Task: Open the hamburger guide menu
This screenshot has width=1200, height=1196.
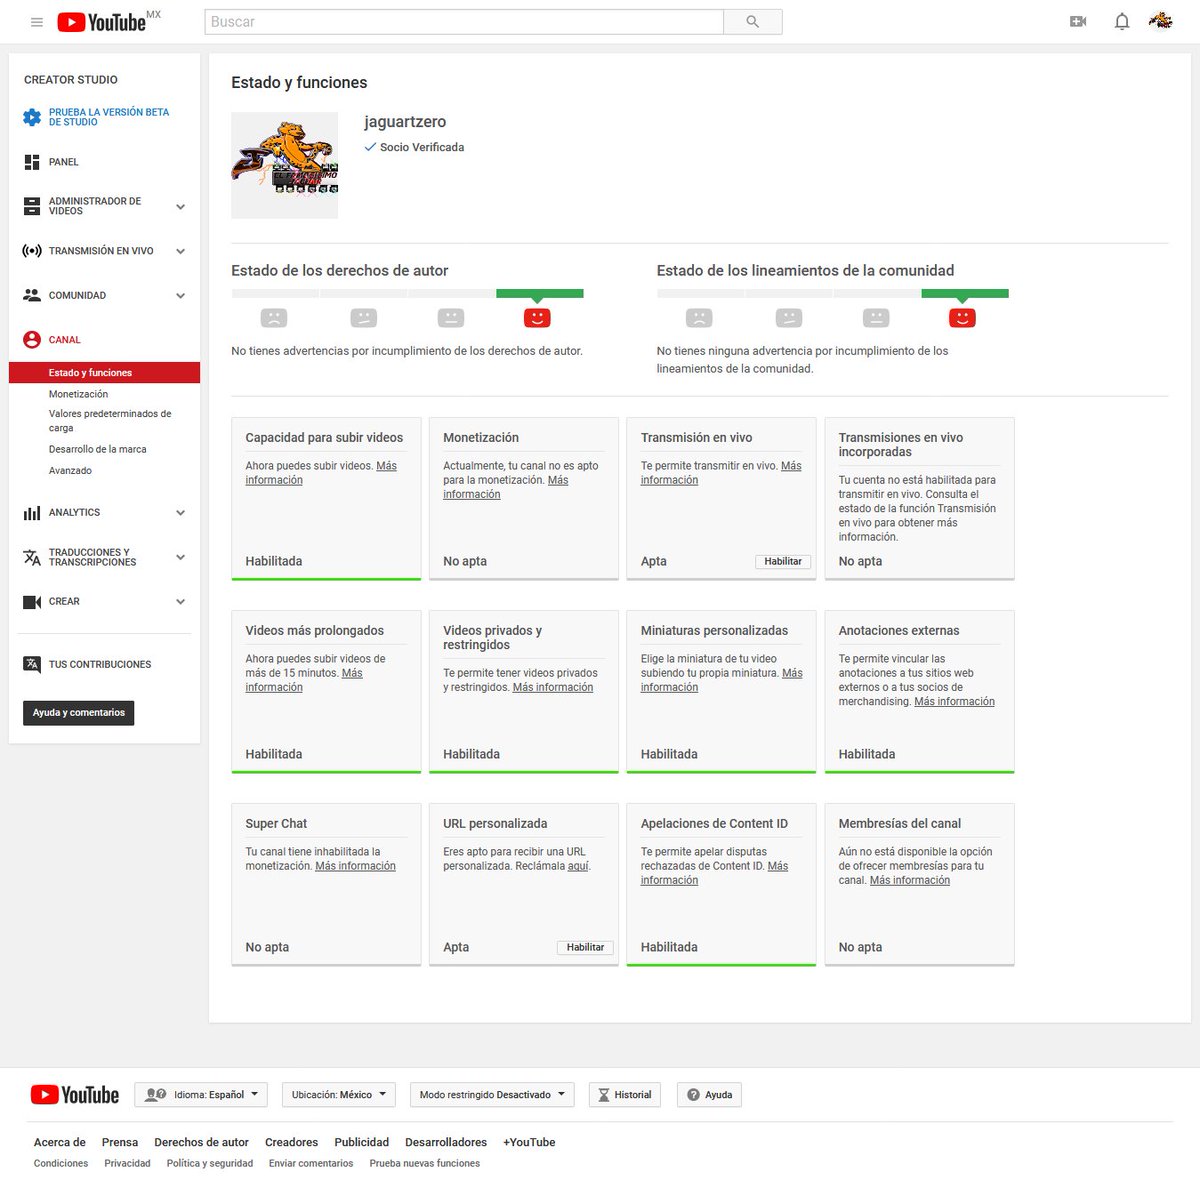Action: pyautogui.click(x=37, y=22)
